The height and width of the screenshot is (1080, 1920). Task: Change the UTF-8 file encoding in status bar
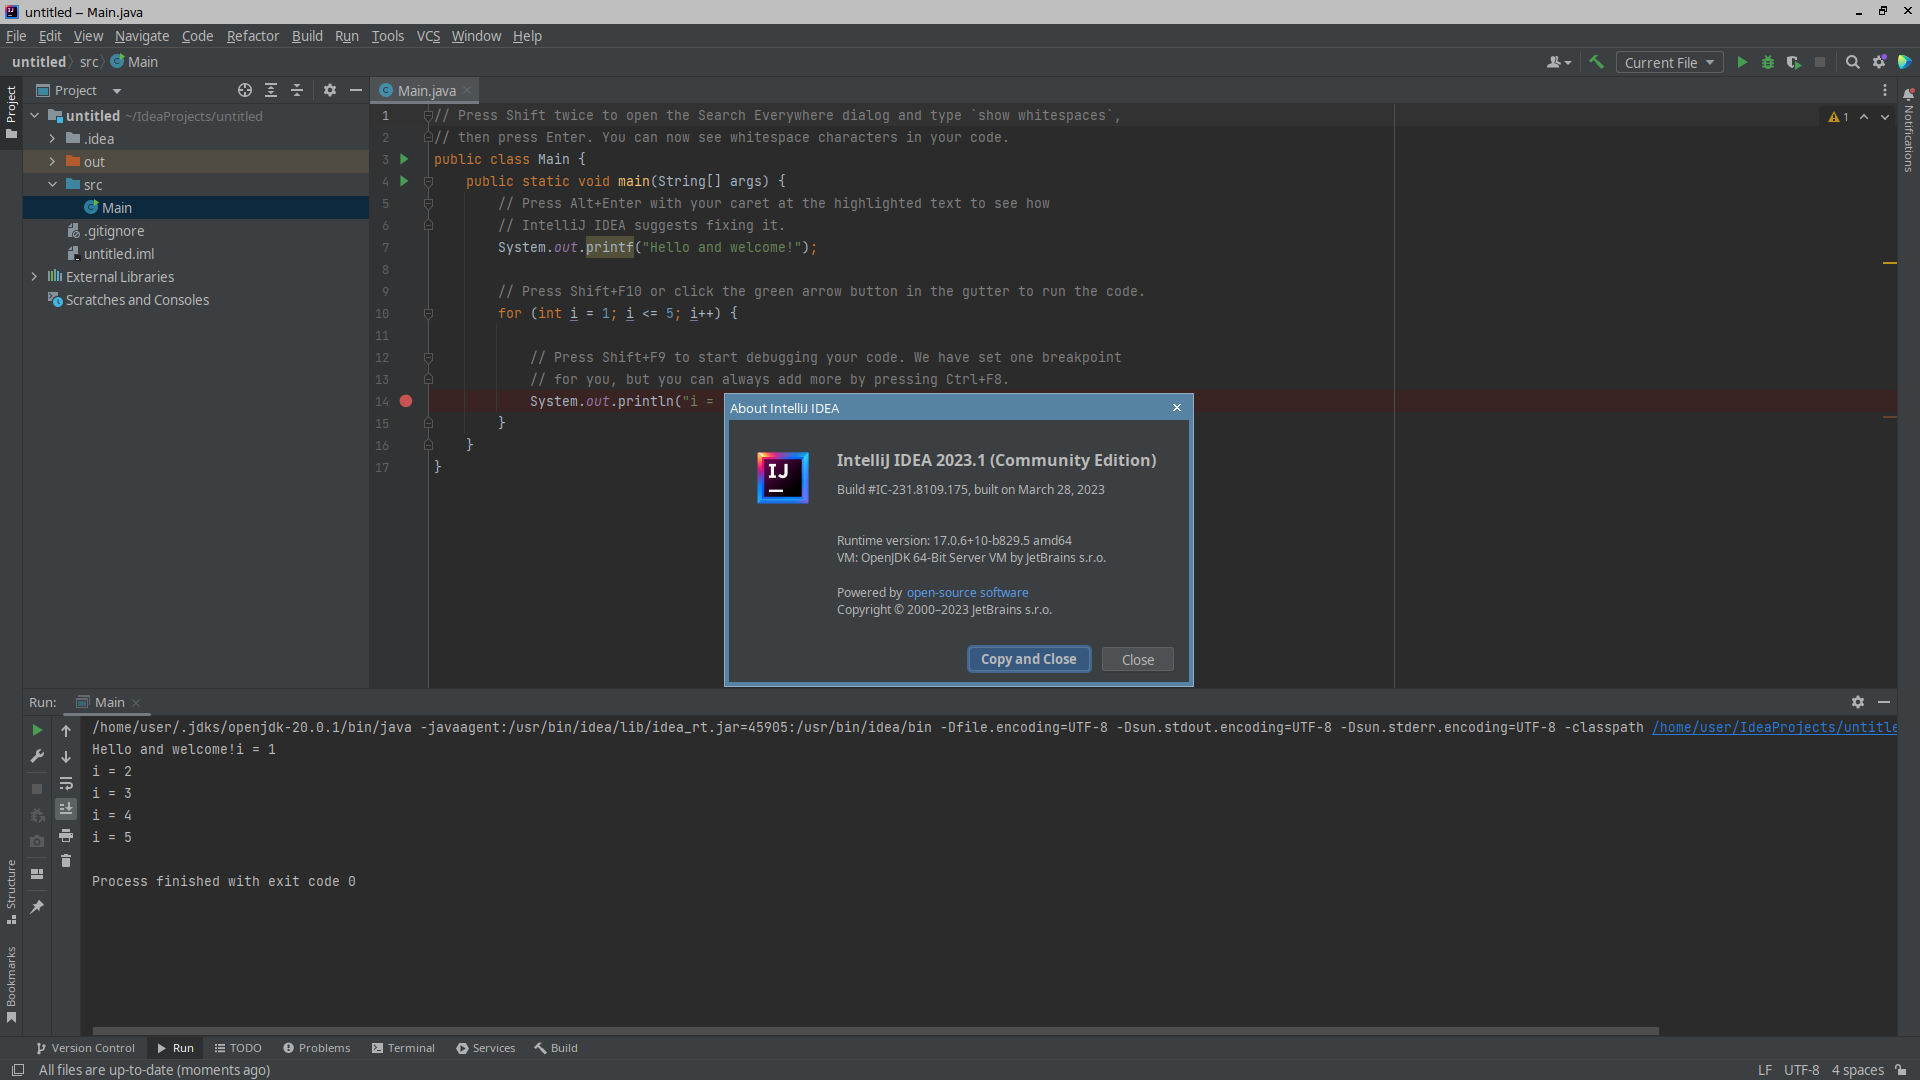point(1801,1070)
